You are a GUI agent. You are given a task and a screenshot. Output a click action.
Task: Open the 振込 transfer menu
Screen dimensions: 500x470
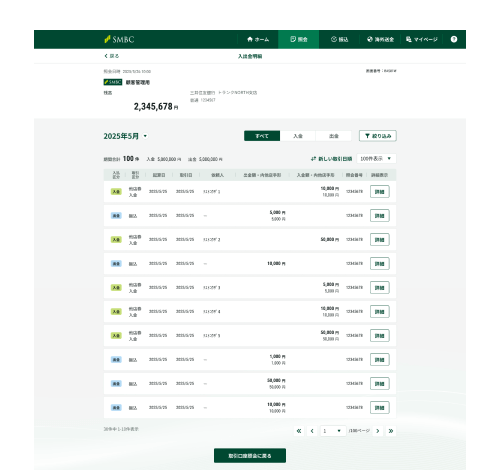(339, 39)
